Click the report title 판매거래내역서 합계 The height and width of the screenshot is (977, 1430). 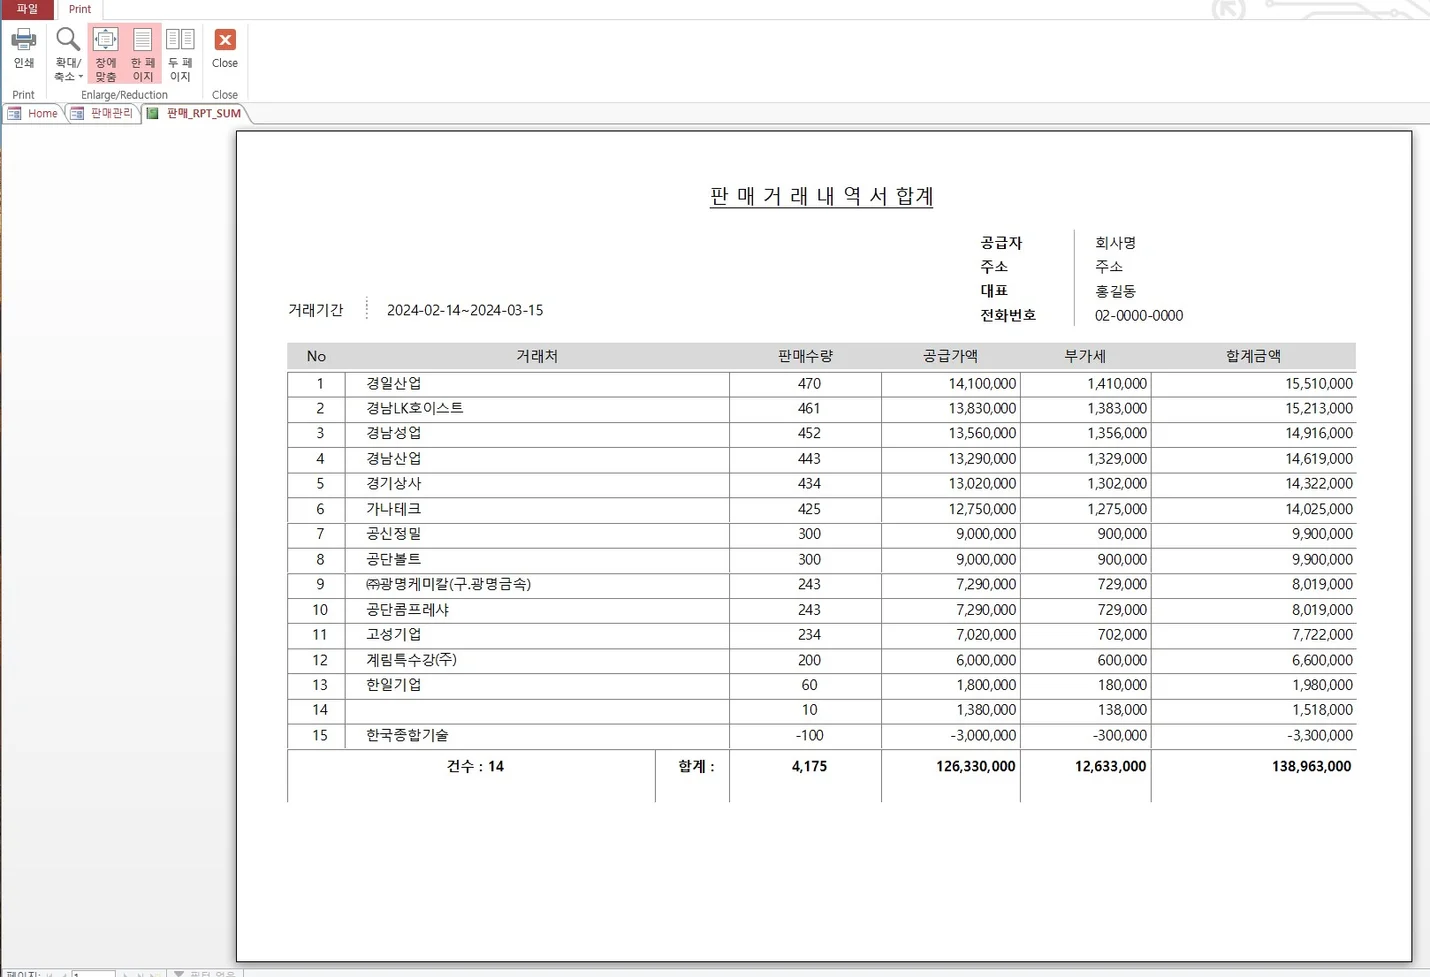(821, 196)
